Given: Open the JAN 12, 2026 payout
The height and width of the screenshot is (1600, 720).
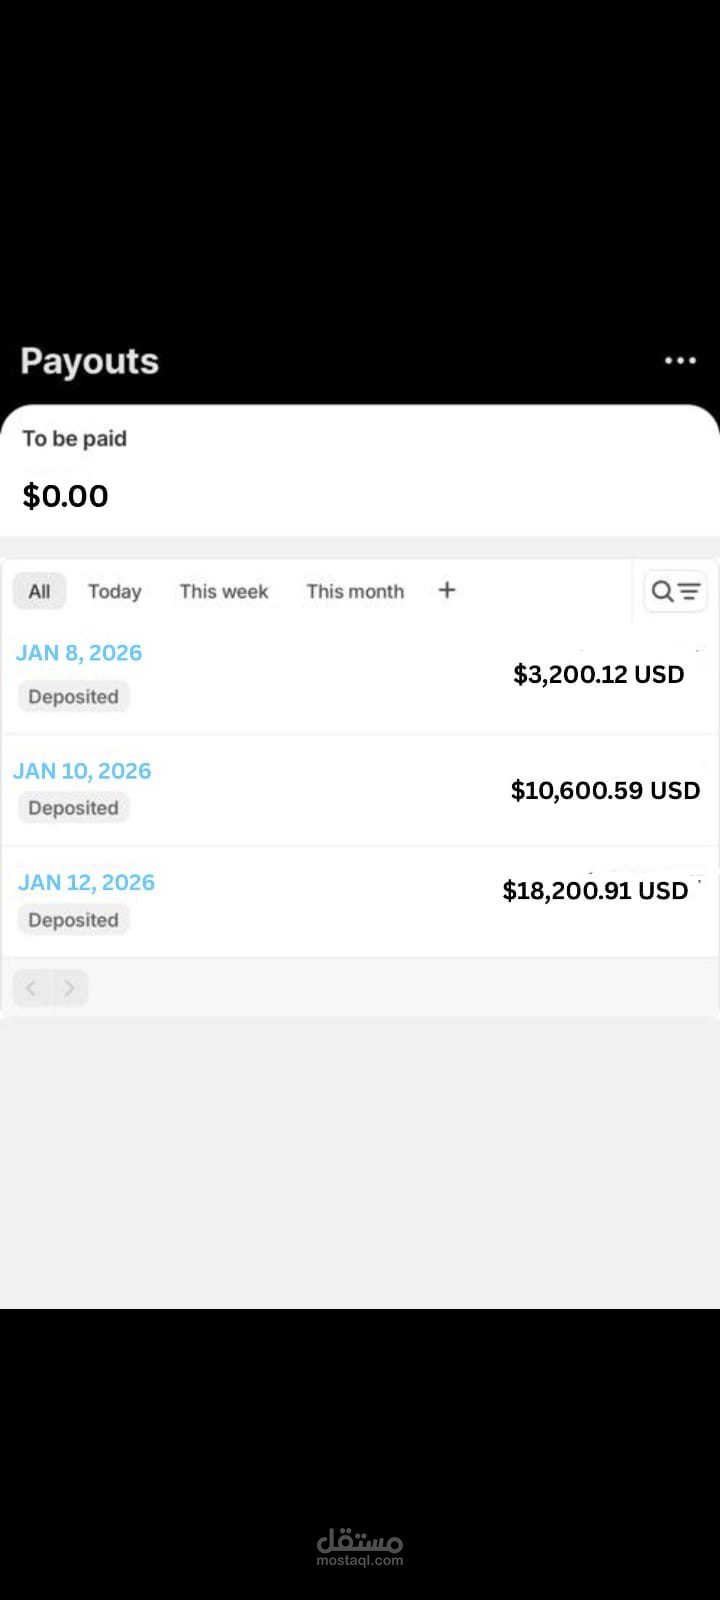Looking at the screenshot, I should pos(86,882).
